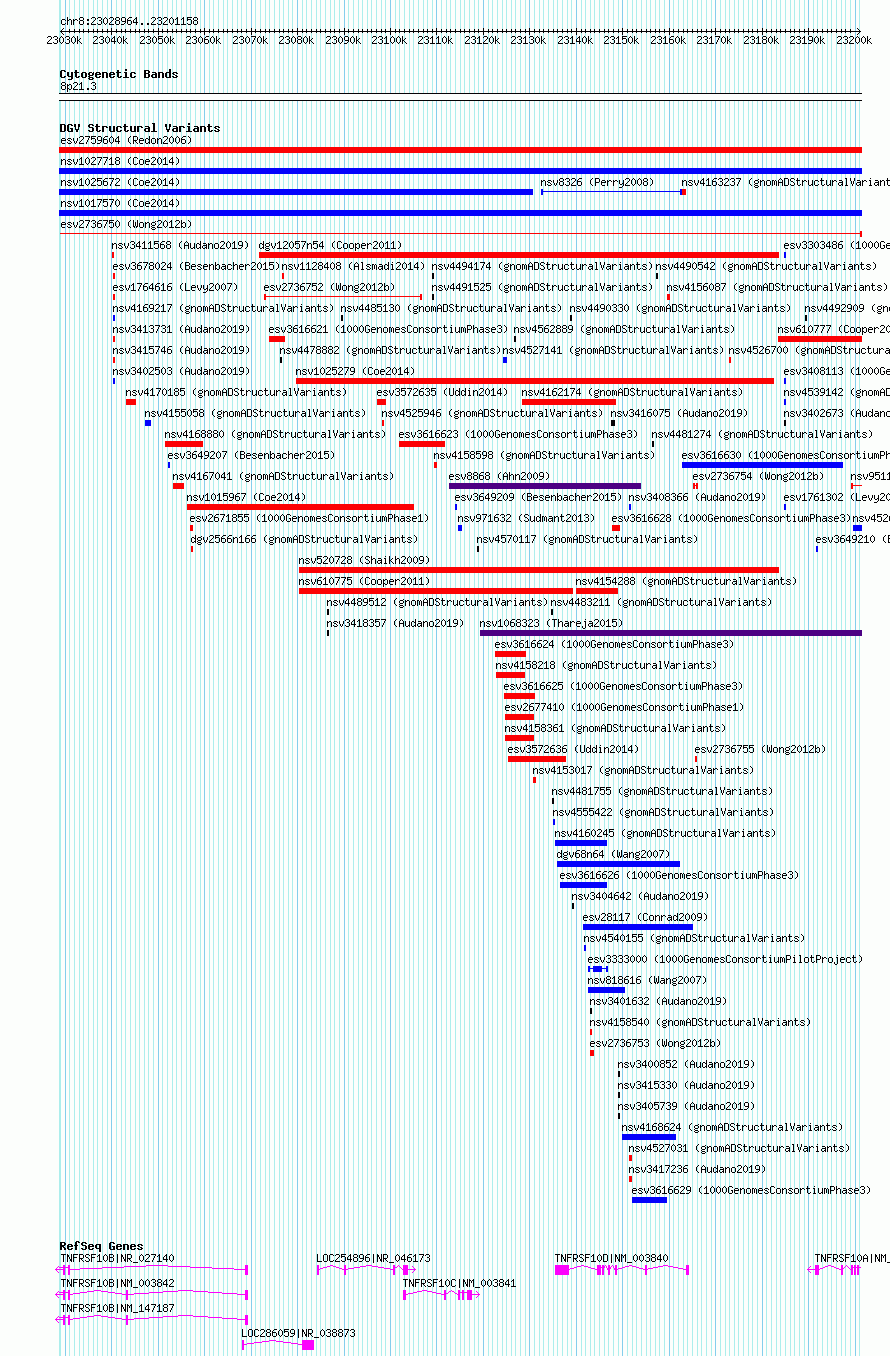Screen dimensions: 890x1356
Task: Click esv2671855 (1000GenomesConsortiumPhase1) label
Action: [x=309, y=518]
